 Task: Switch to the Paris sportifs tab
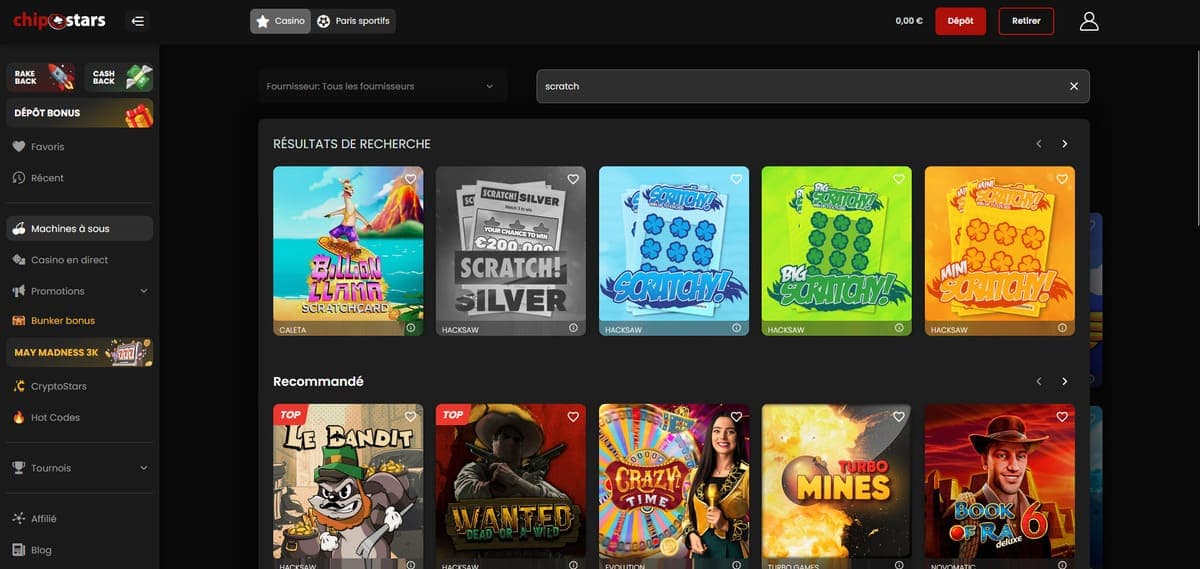click(x=354, y=21)
